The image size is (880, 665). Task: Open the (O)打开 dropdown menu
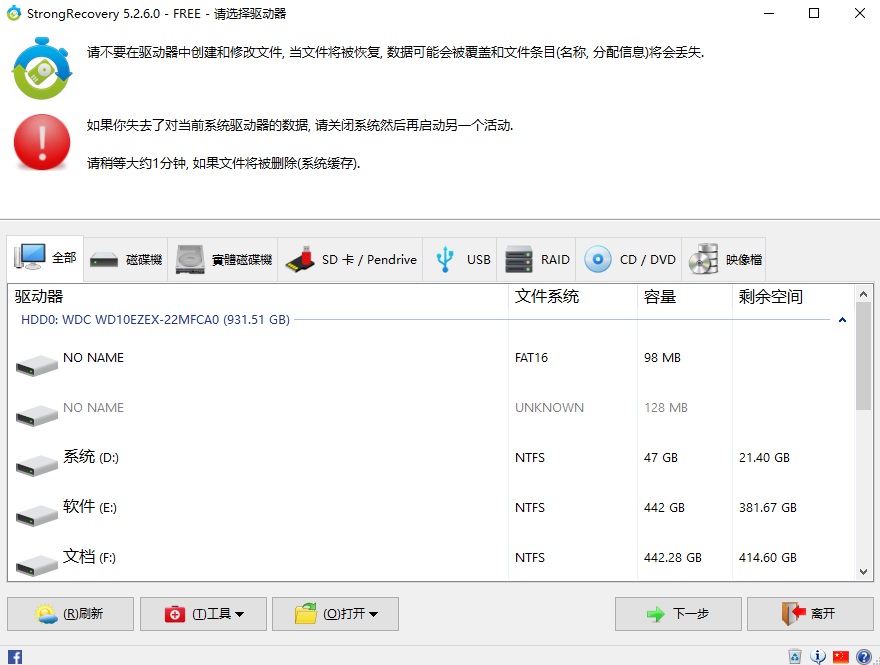tap(336, 614)
